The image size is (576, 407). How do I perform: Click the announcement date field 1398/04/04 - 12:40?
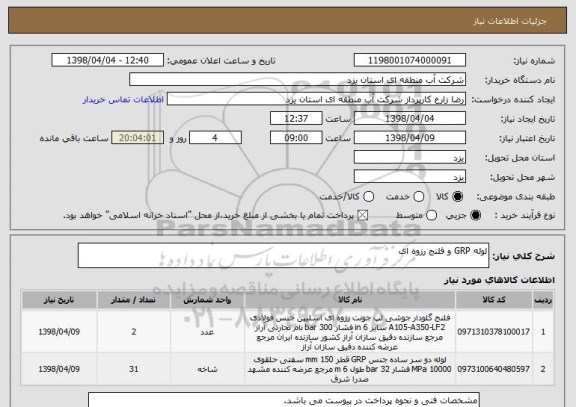108,60
